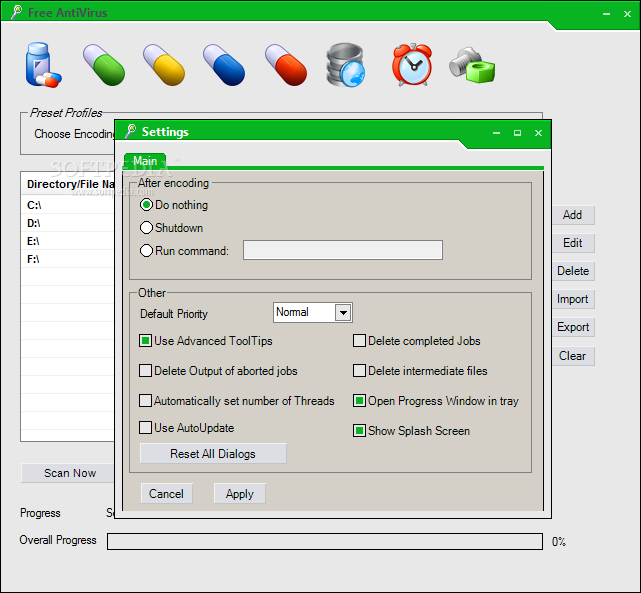Open the bolt and green nut settings icon
The height and width of the screenshot is (593, 641).
[472, 65]
